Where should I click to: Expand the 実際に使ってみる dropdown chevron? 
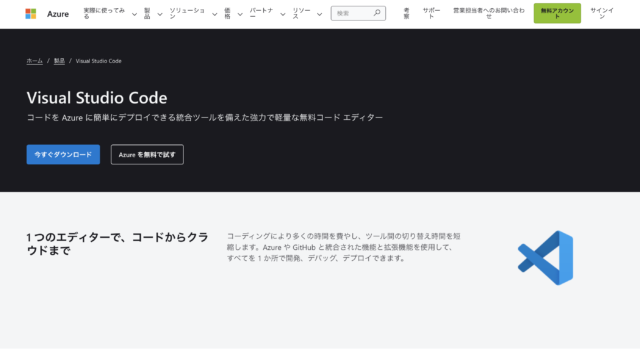pos(134,14)
